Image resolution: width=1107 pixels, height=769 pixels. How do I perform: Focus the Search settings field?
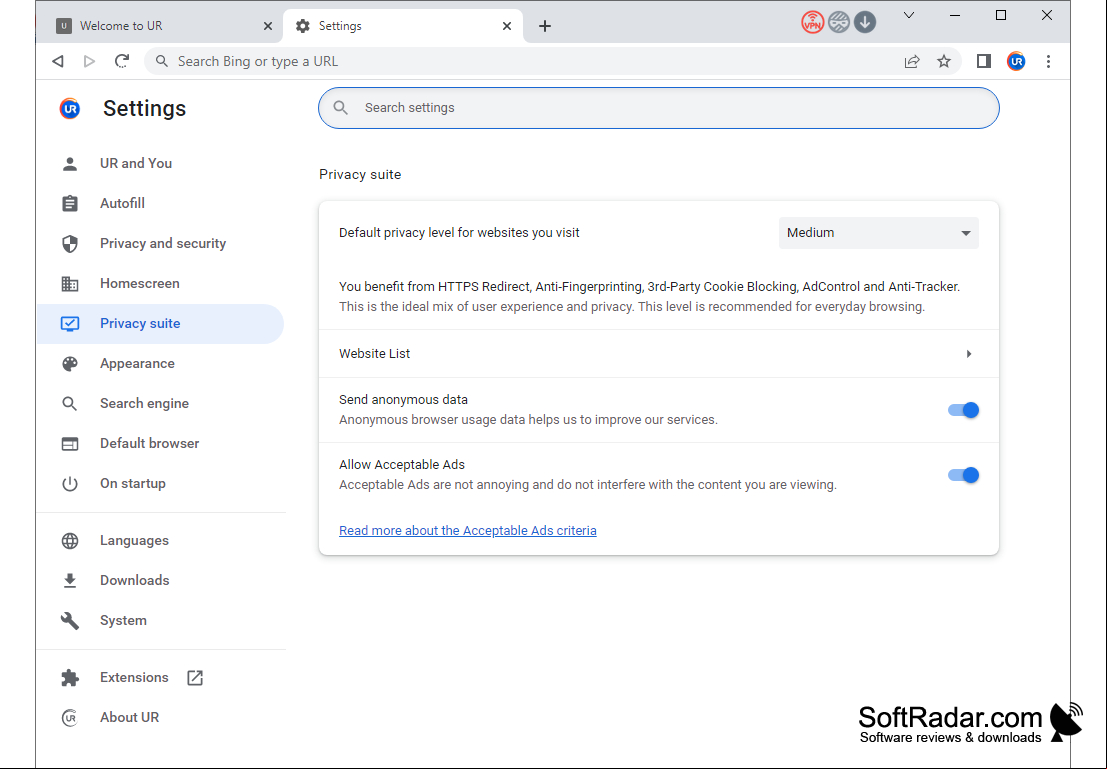pos(659,108)
